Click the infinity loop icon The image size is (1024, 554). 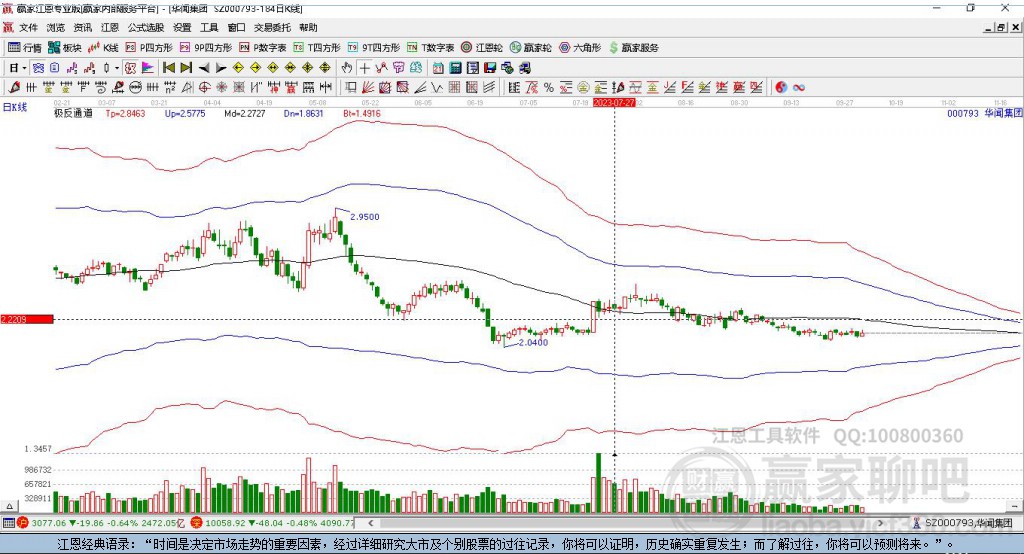coord(799,87)
